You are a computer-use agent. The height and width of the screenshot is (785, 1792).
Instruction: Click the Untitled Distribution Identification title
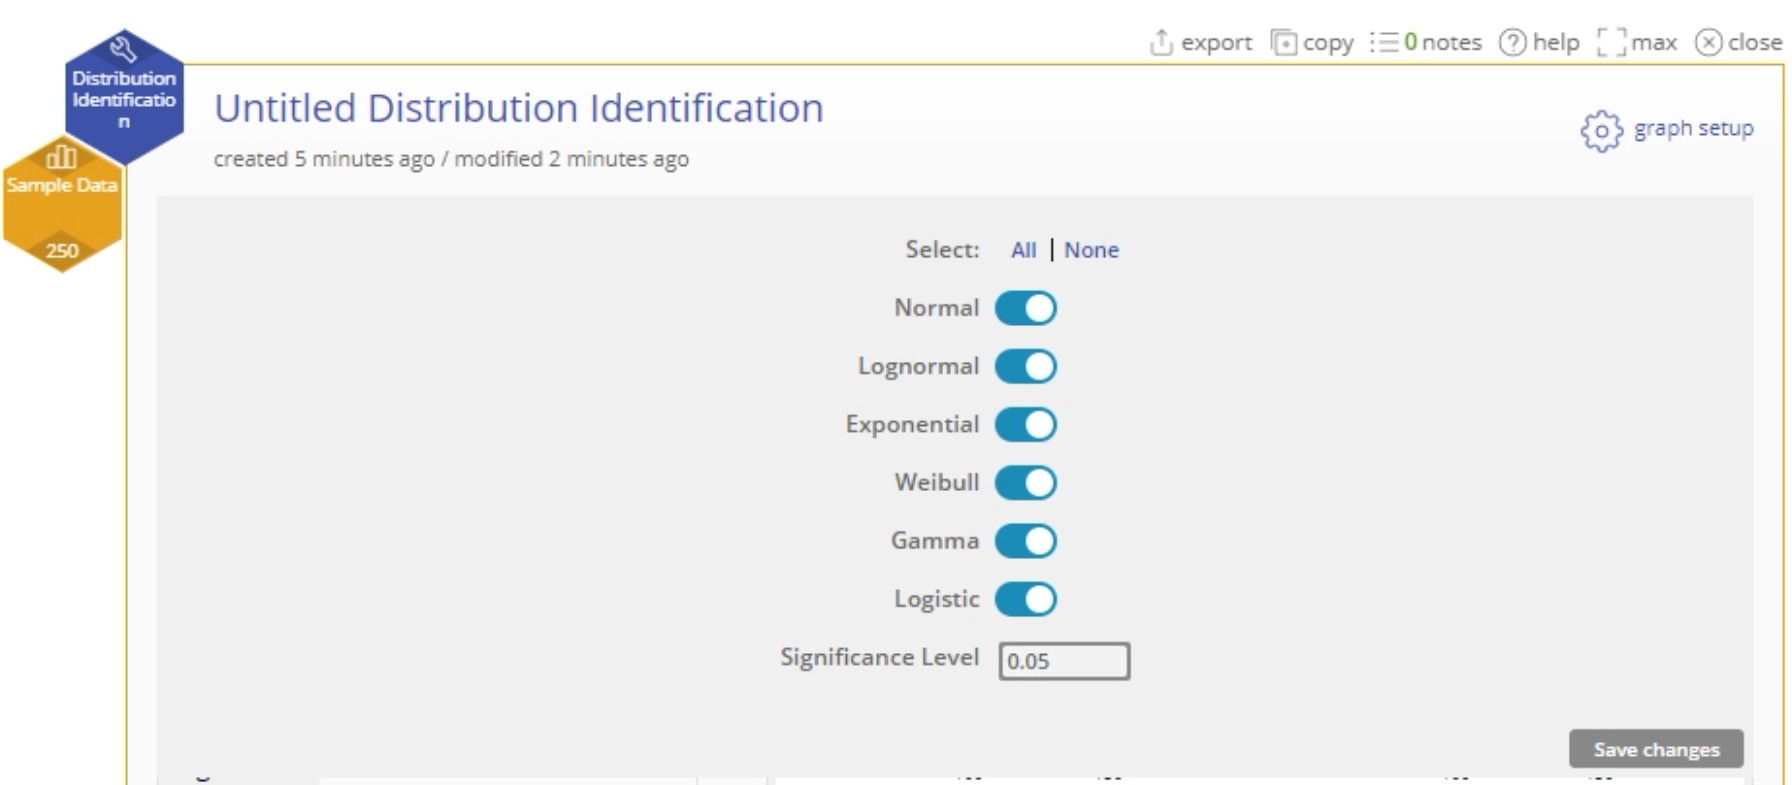pos(518,108)
